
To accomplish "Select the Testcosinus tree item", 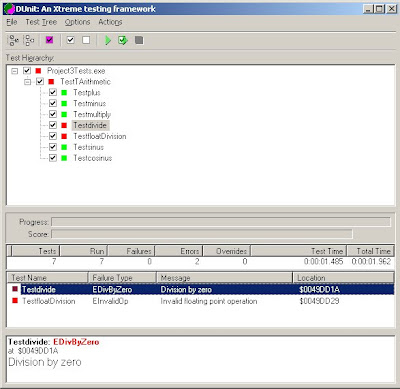I will pyautogui.click(x=93, y=158).
